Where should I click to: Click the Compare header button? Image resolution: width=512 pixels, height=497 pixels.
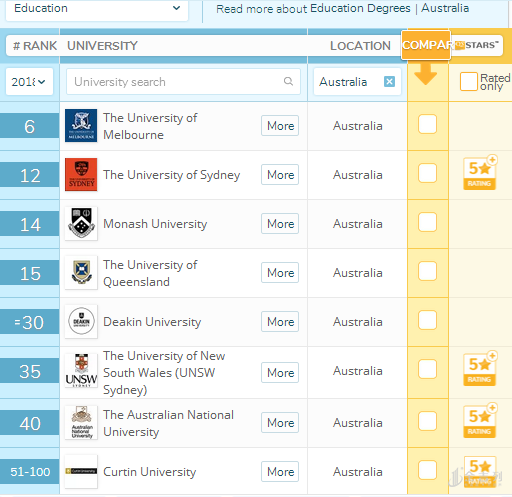pyautogui.click(x=426, y=45)
